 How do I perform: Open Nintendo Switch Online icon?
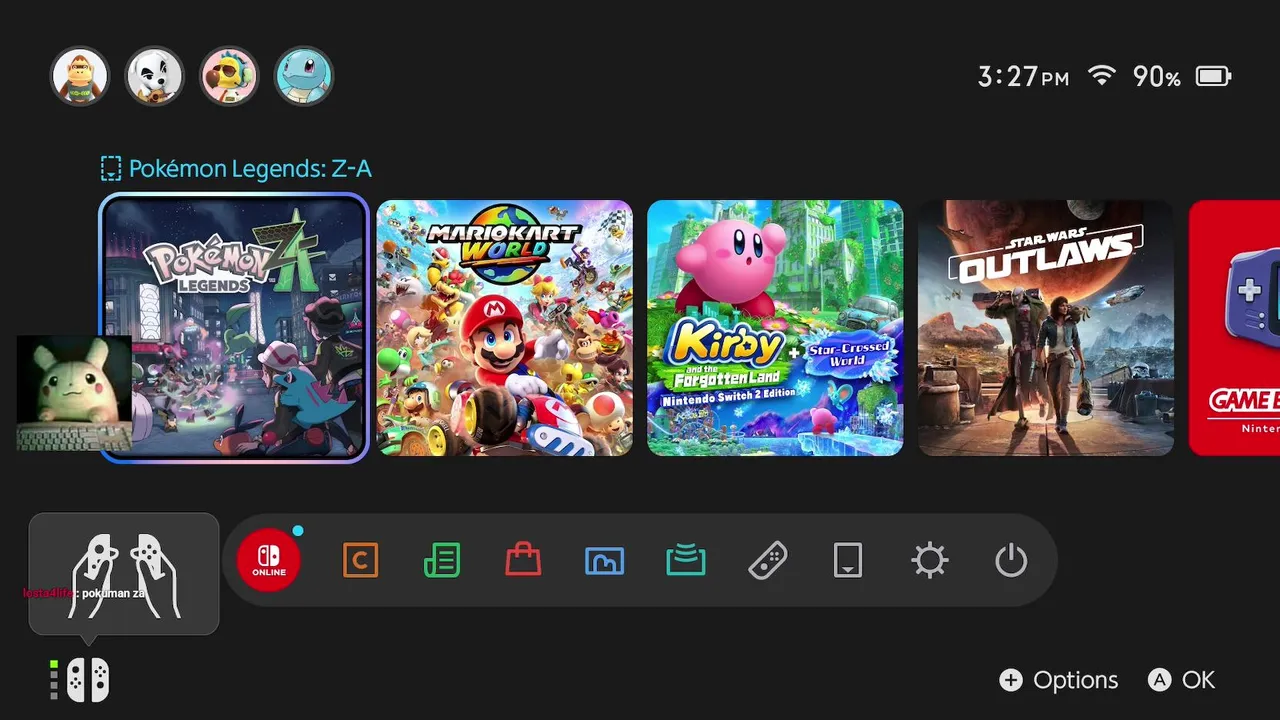[269, 560]
